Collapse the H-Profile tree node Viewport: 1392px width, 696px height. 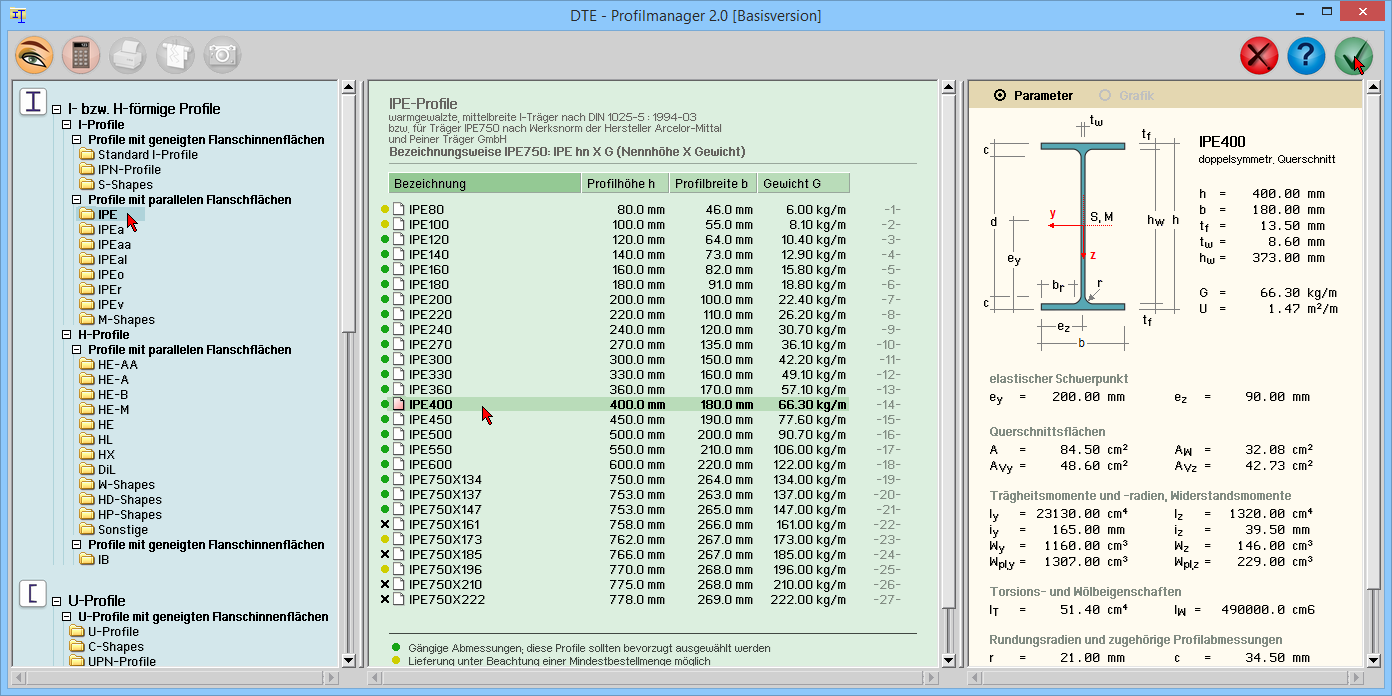coord(67,335)
